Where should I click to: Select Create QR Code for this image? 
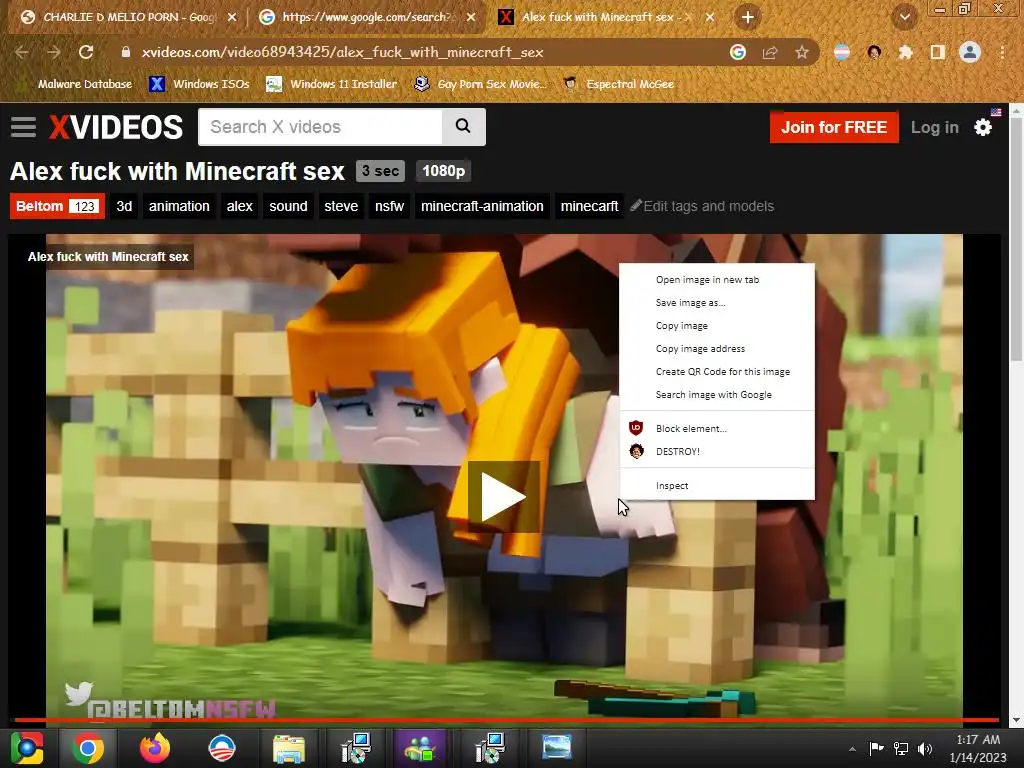pyautogui.click(x=716, y=372)
